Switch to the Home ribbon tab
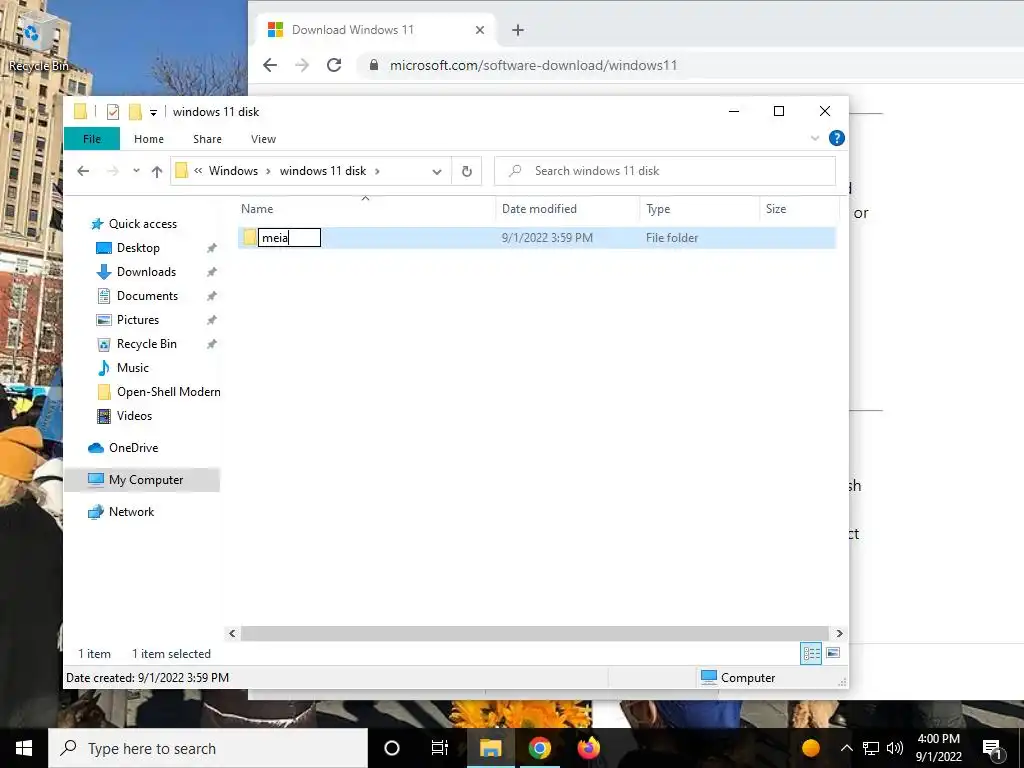Viewport: 1024px width, 768px height. pyautogui.click(x=149, y=138)
